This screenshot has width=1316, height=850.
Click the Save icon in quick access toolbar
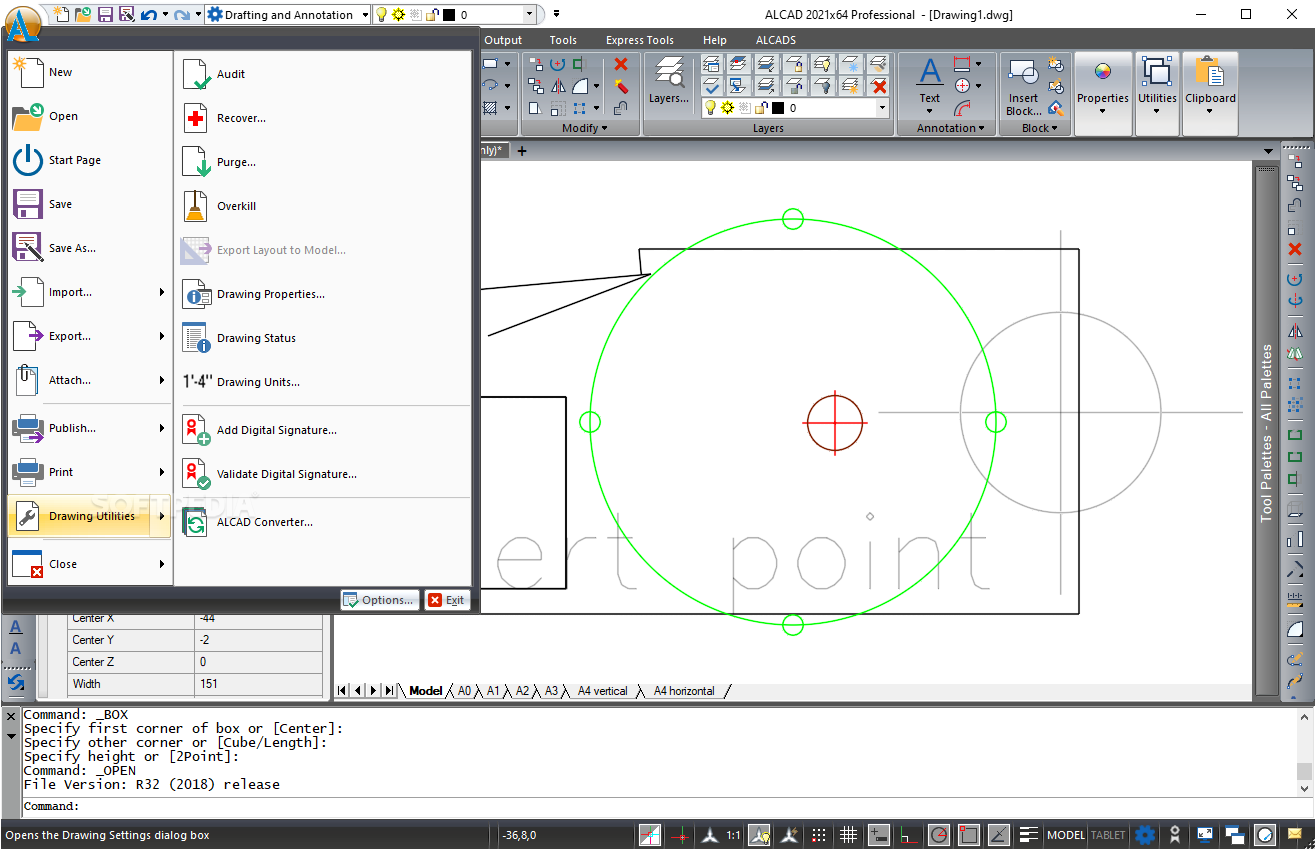(105, 14)
